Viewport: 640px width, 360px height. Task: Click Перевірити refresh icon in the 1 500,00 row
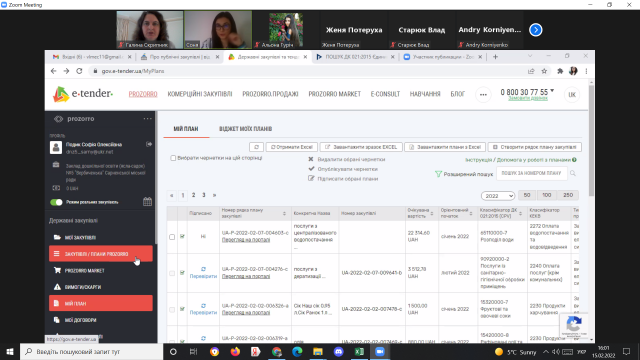(x=203, y=305)
